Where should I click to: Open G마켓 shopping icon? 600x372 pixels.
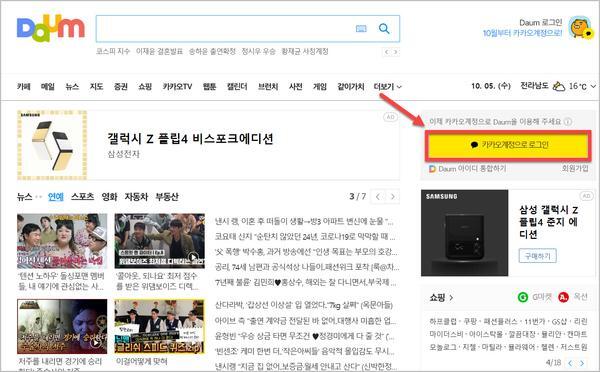tap(522, 297)
